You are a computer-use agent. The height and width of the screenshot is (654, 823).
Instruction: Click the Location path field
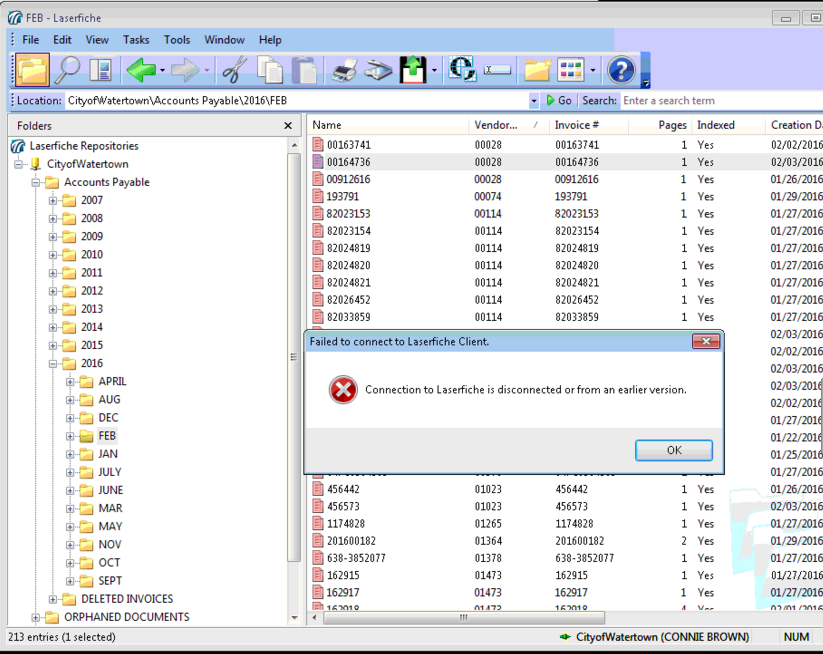coord(297,100)
